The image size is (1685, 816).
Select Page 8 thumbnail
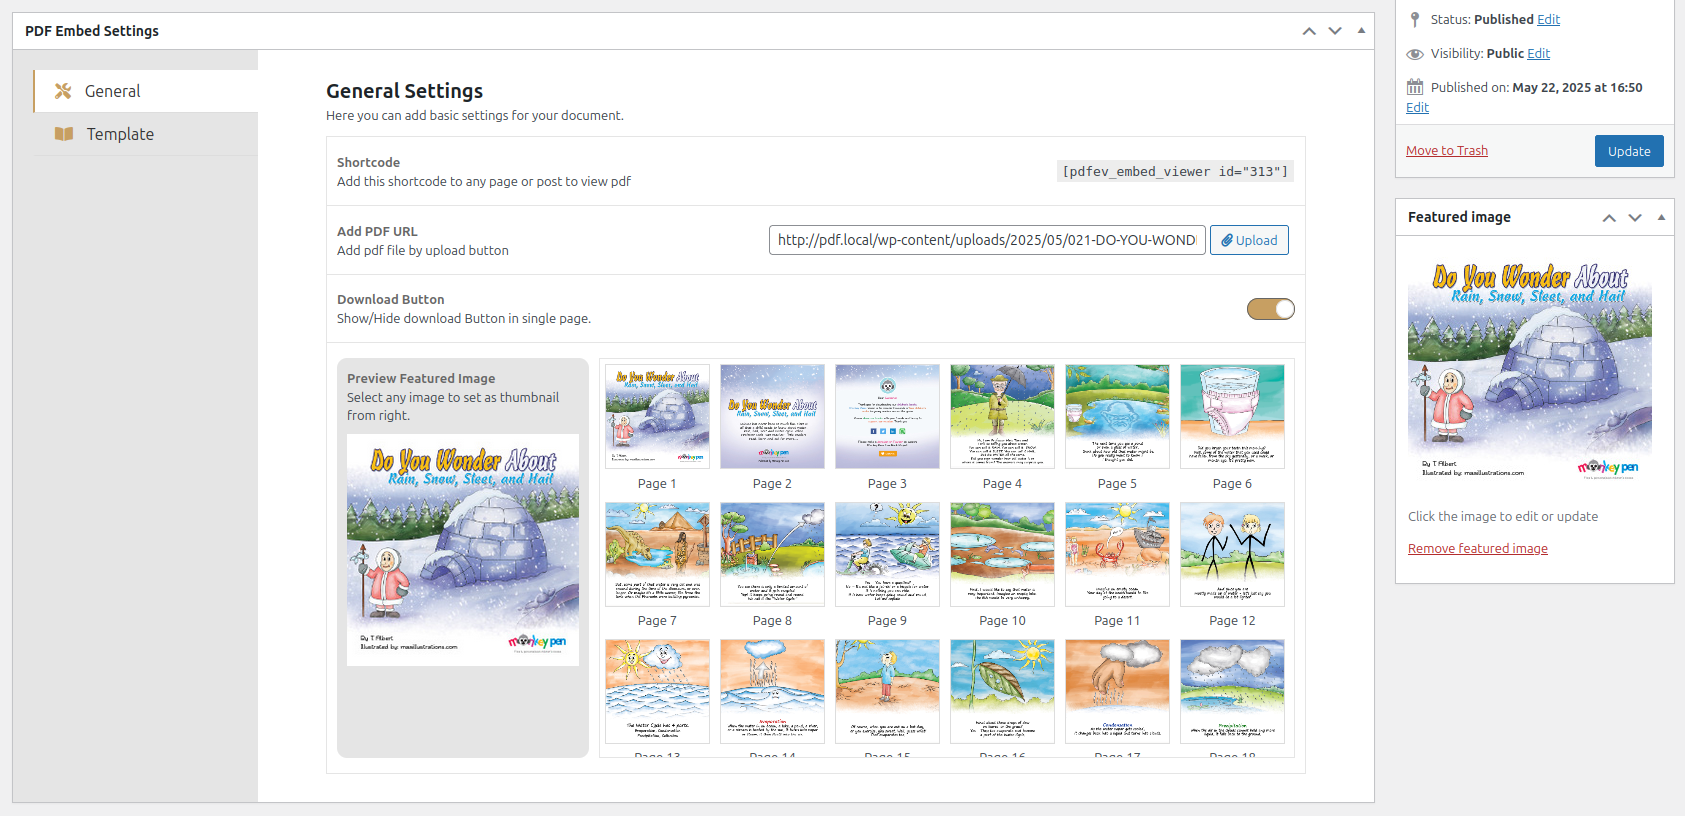coord(772,554)
